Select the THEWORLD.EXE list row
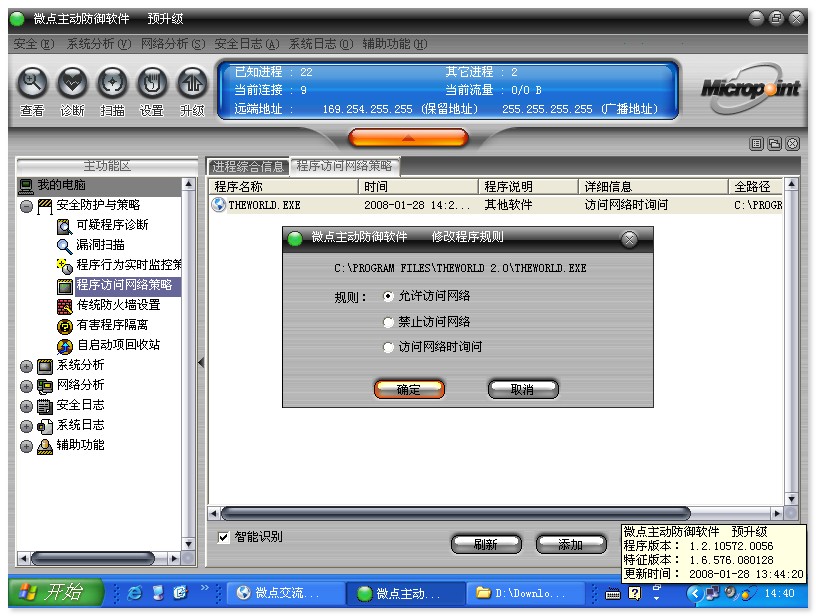 pos(496,205)
